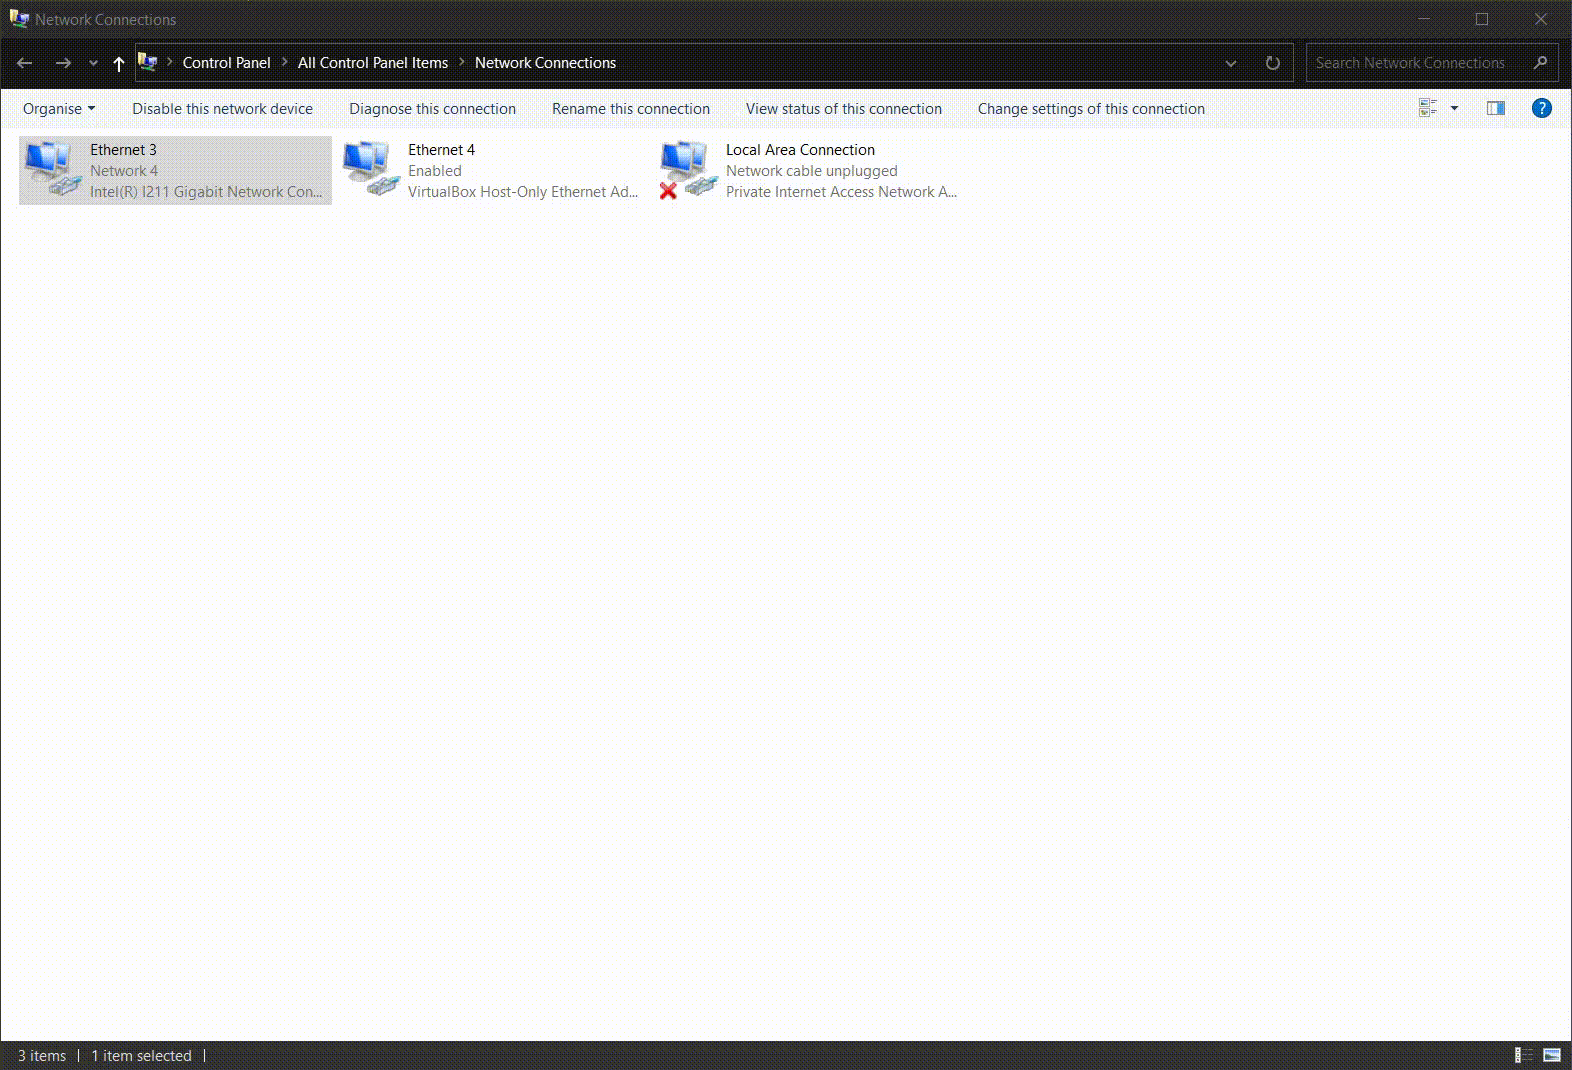Viewport: 1572px width, 1070px height.
Task: Click 'Intel(R) I211 Gigabit Network Con...' text
Action: coord(206,192)
